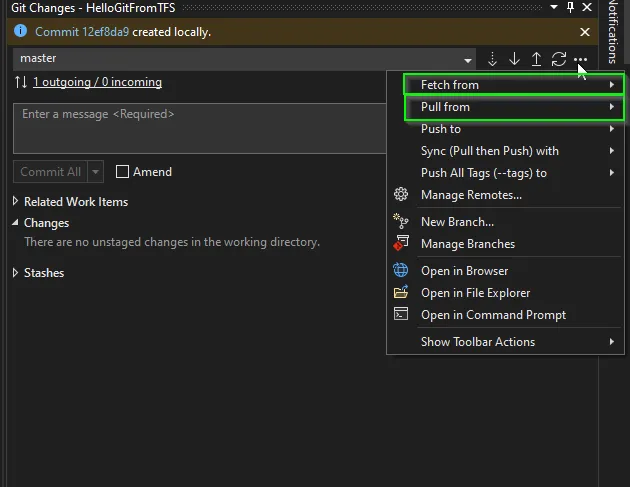The height and width of the screenshot is (487, 630).
Task: Click the Fetch dotted-arrow toolbar icon
Action: 492,59
